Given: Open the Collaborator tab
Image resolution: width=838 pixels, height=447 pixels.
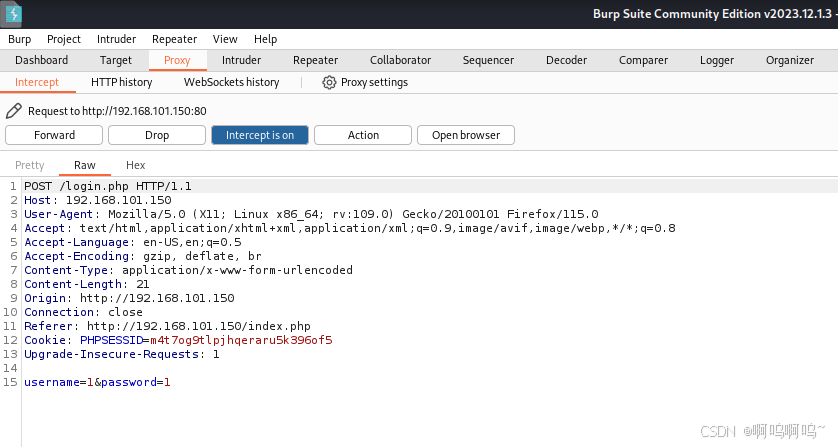Looking at the screenshot, I should tap(400, 60).
